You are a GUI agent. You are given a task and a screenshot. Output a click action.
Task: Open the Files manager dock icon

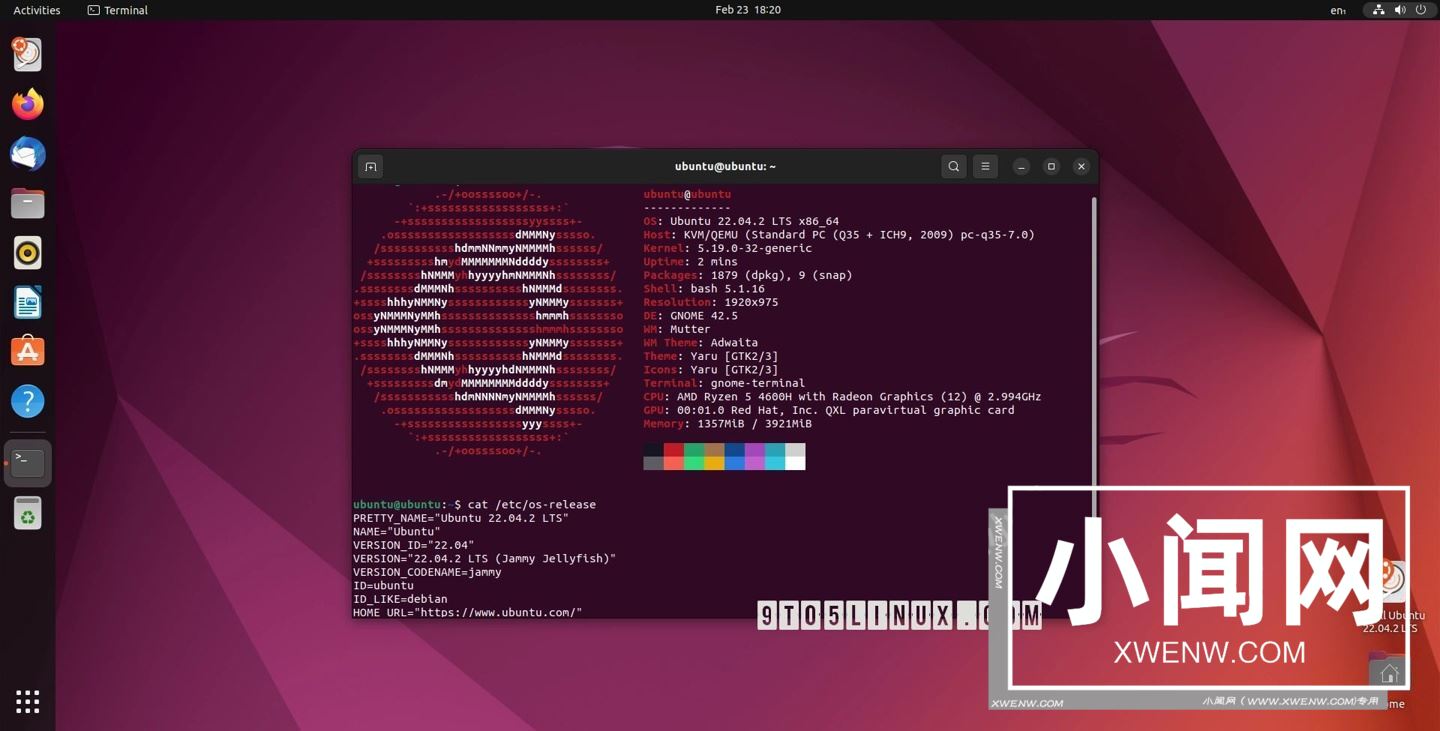coord(27,203)
